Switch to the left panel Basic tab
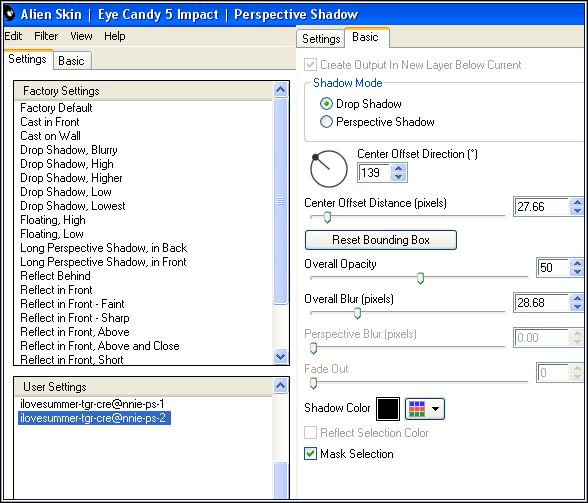The height and width of the screenshot is (503, 588). (71, 61)
